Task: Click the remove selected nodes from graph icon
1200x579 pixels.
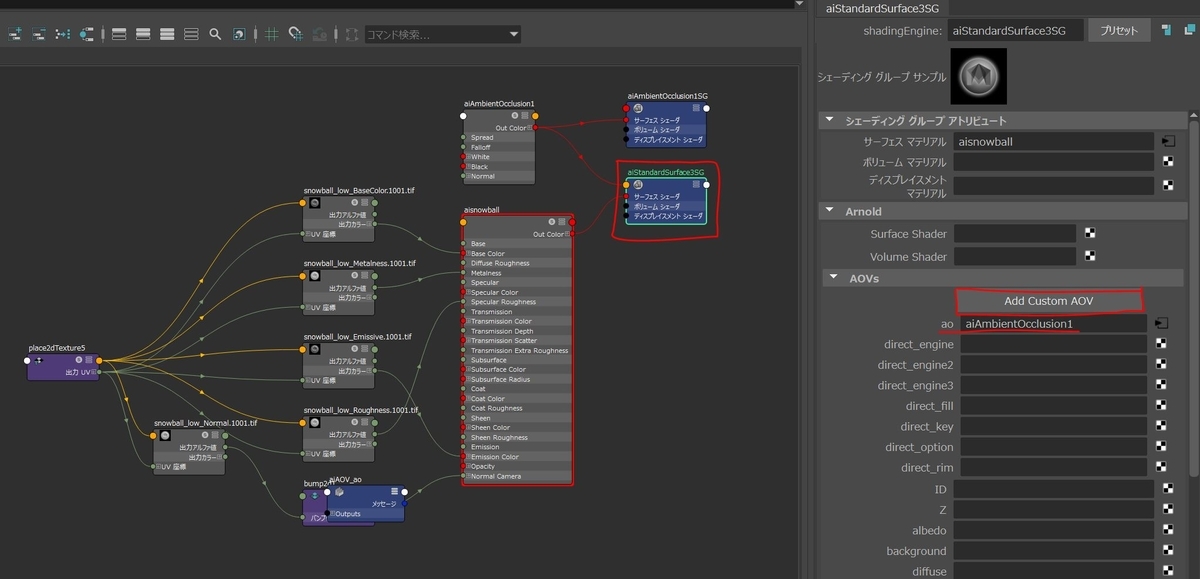Action: click(x=39, y=34)
